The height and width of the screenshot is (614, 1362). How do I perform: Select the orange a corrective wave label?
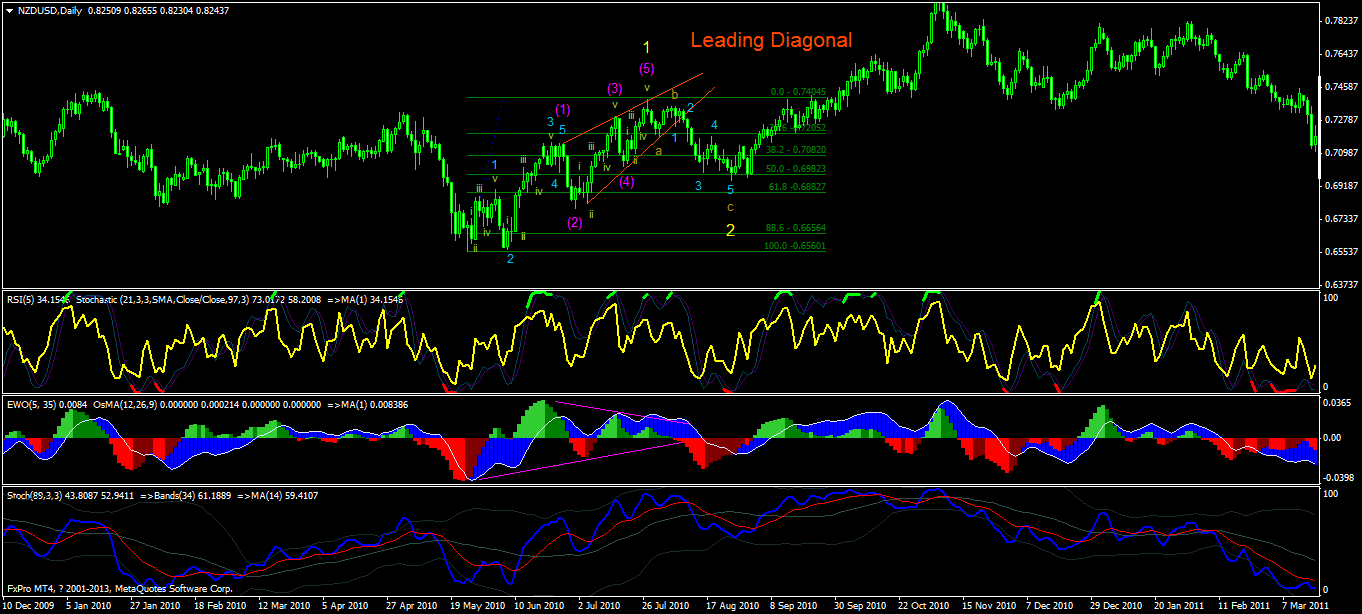(658, 151)
